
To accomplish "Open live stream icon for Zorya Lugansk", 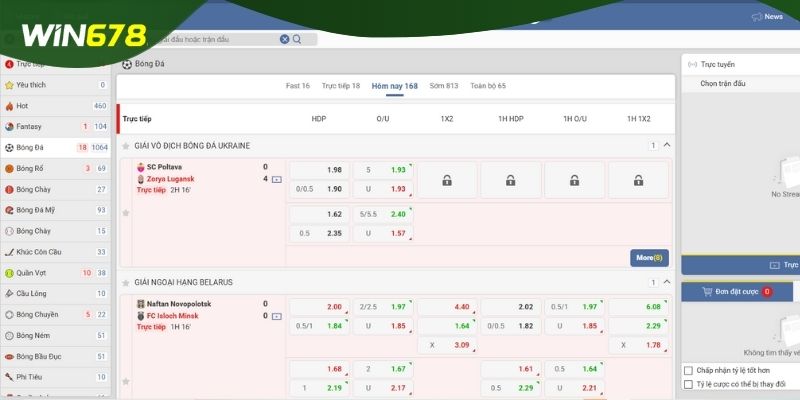I will [x=276, y=179].
